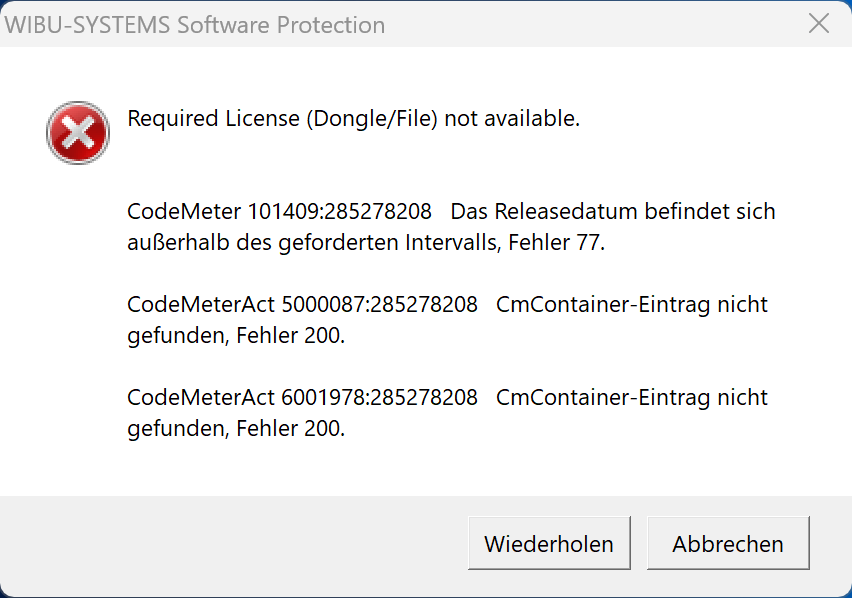Click the 'CodeMeterAct 6001978:285278208' text
The height and width of the screenshot is (598, 852).
click(x=302, y=397)
